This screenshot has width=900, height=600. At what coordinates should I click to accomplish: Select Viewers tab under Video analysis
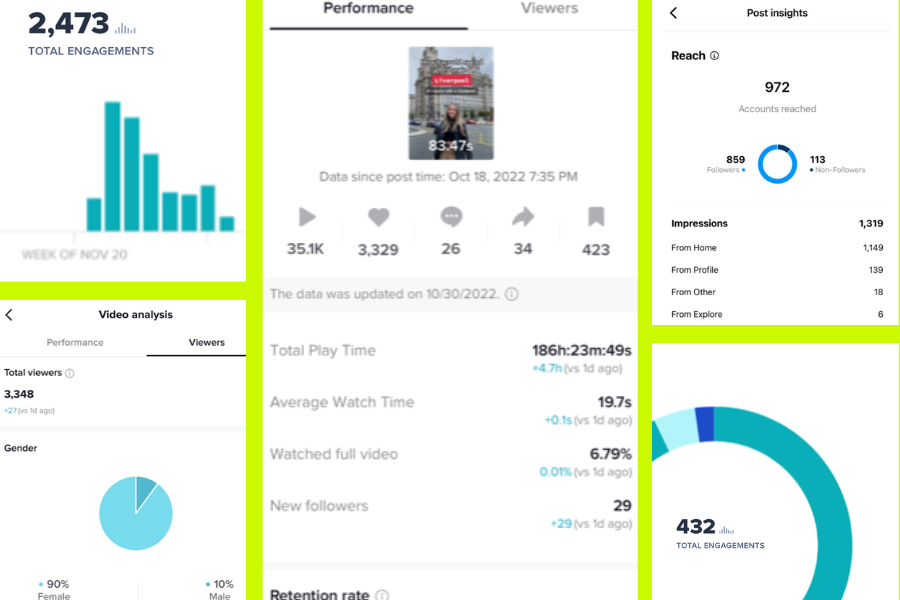point(207,342)
